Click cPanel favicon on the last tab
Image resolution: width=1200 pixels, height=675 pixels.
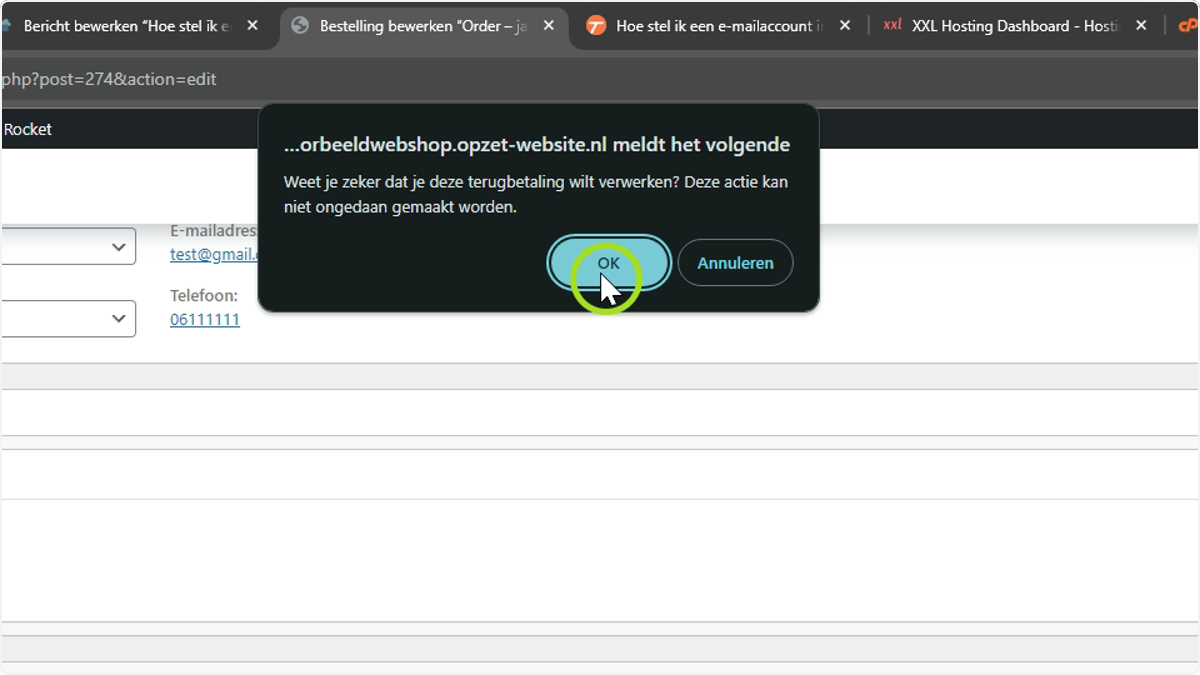(1189, 26)
